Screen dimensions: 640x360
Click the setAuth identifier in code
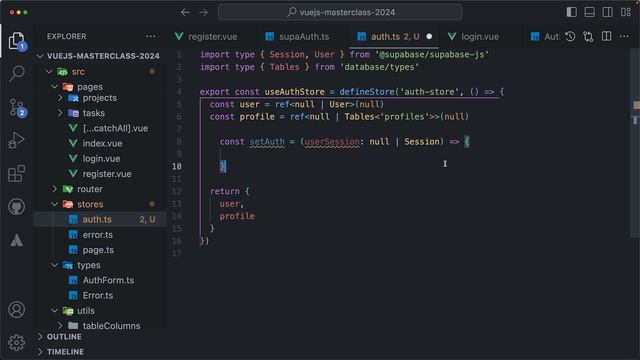point(267,142)
